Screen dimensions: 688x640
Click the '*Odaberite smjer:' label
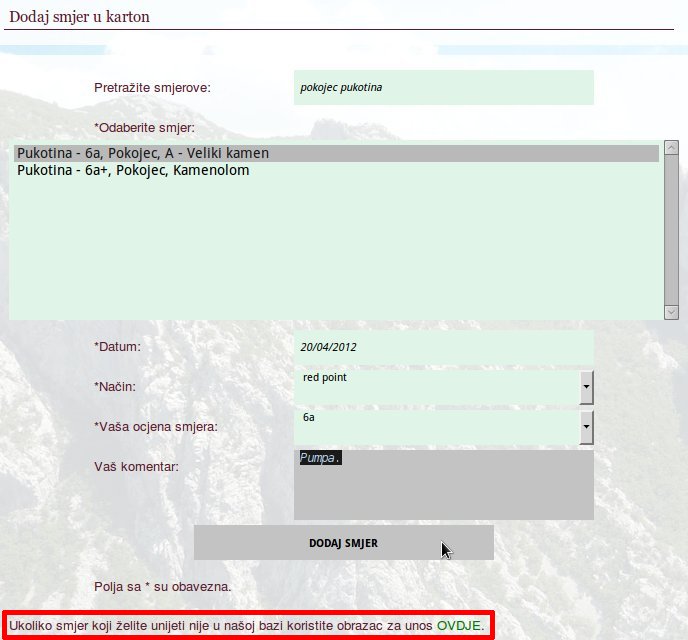[144, 128]
